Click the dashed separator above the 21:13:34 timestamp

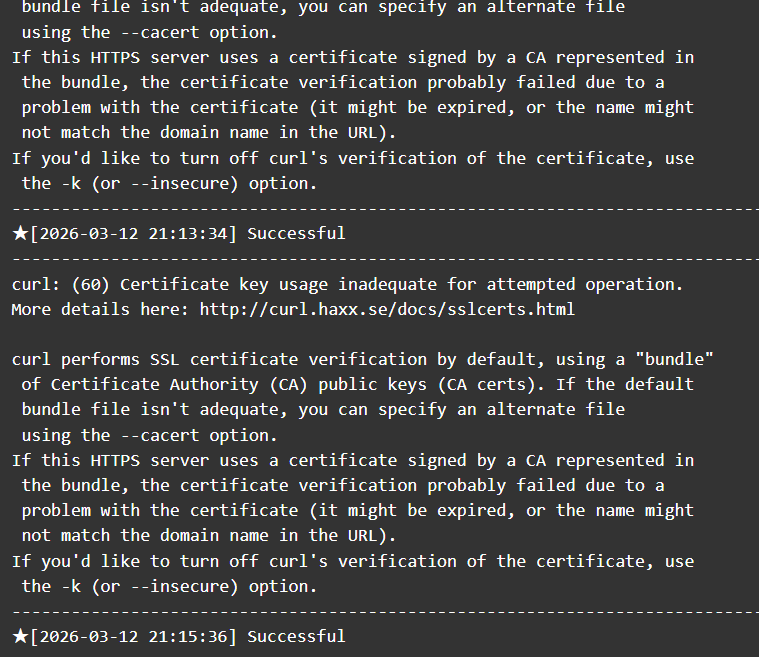[380, 209]
